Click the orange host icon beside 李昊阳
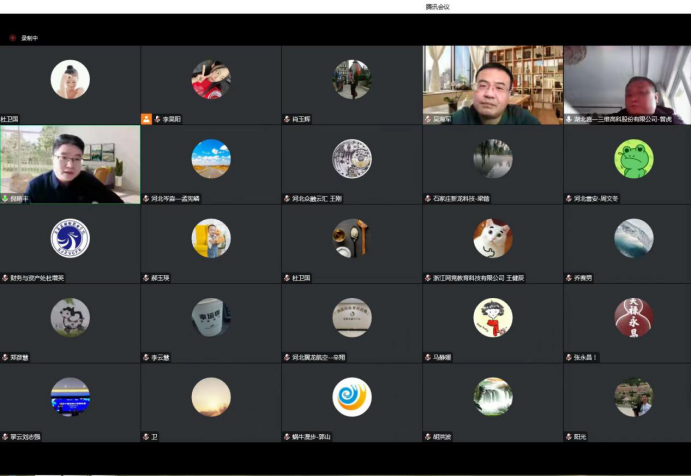Viewport: 692px width, 476px height. 146,118
